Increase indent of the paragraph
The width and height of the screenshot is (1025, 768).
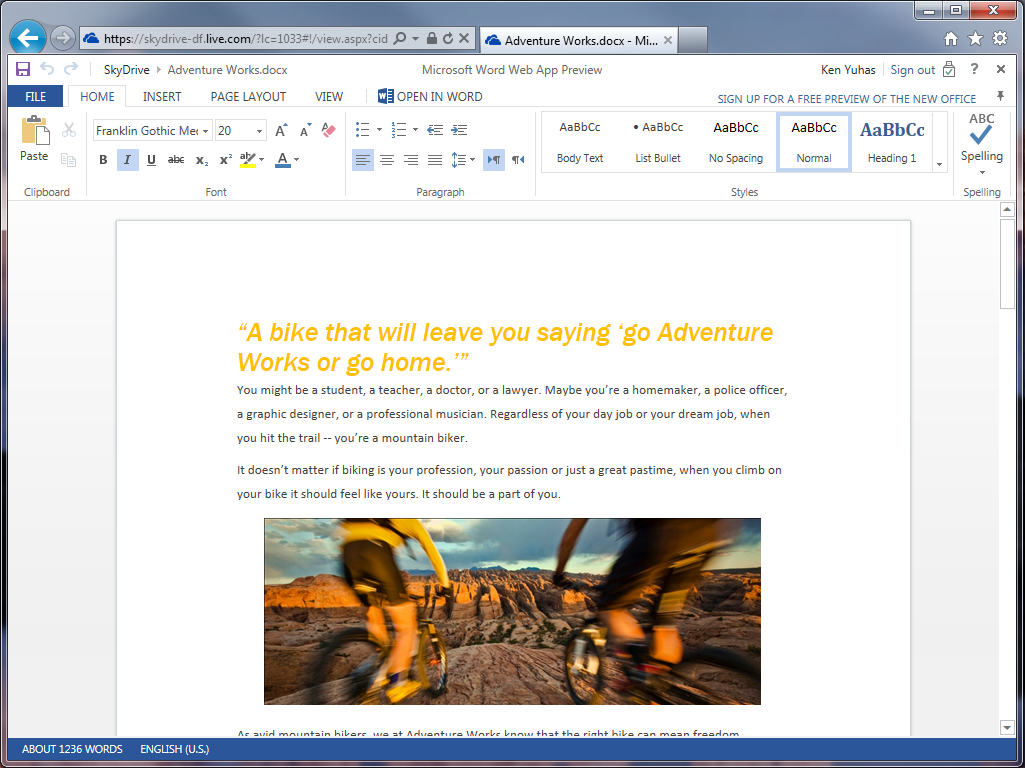click(459, 130)
